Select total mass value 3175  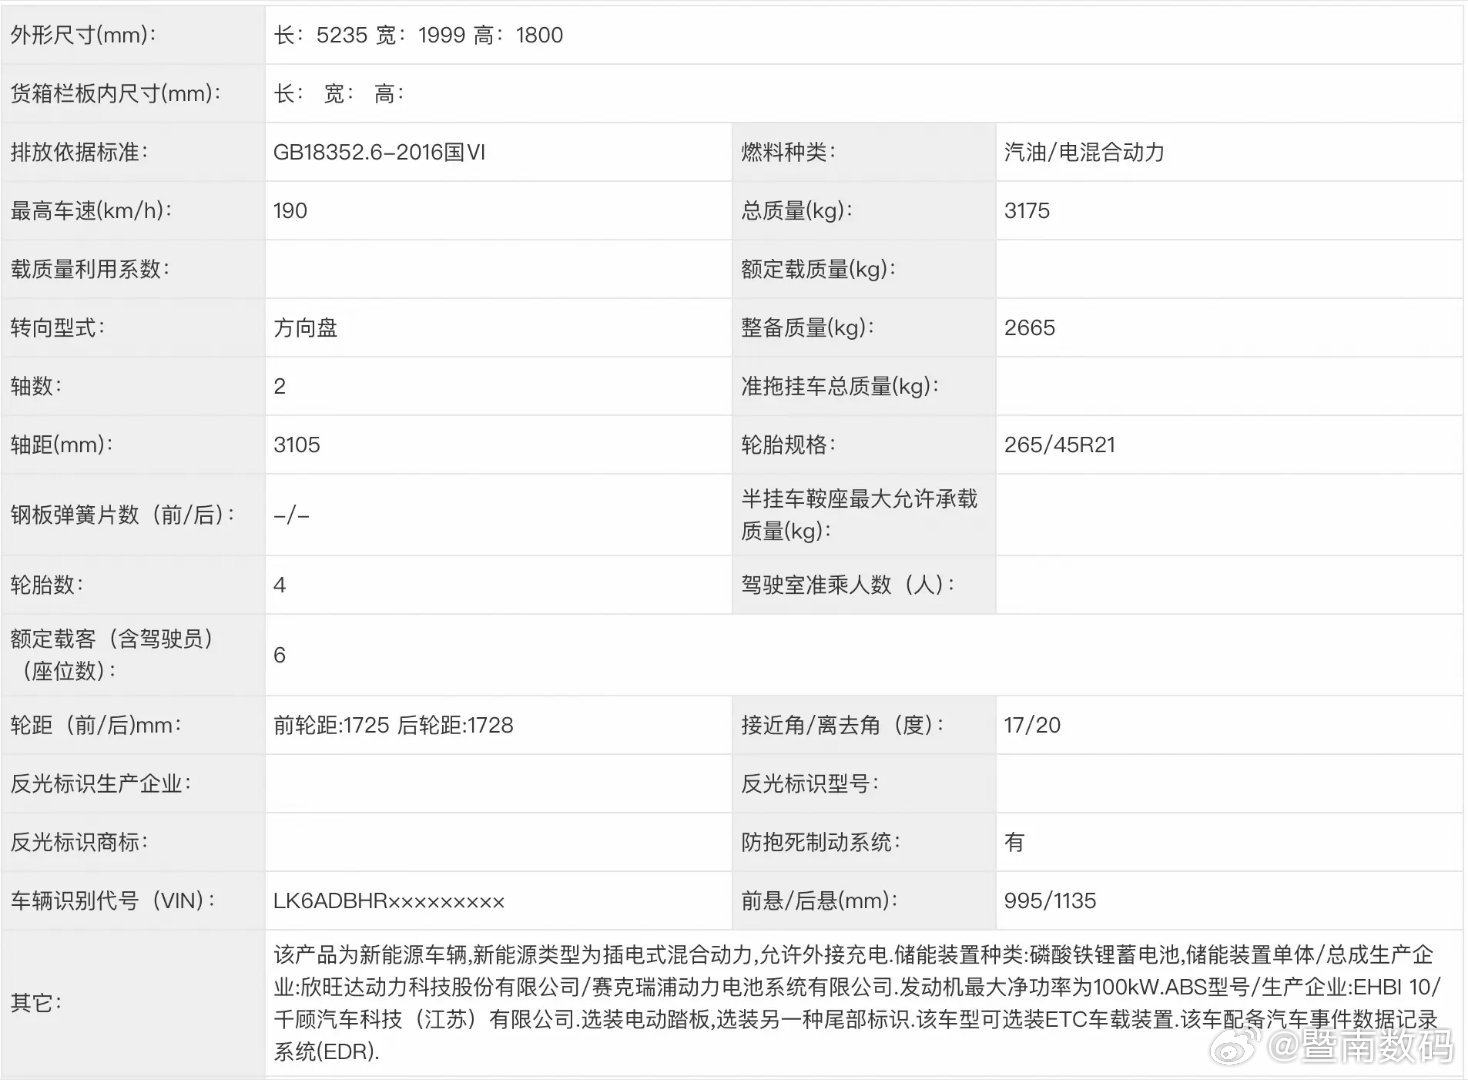1027,211
